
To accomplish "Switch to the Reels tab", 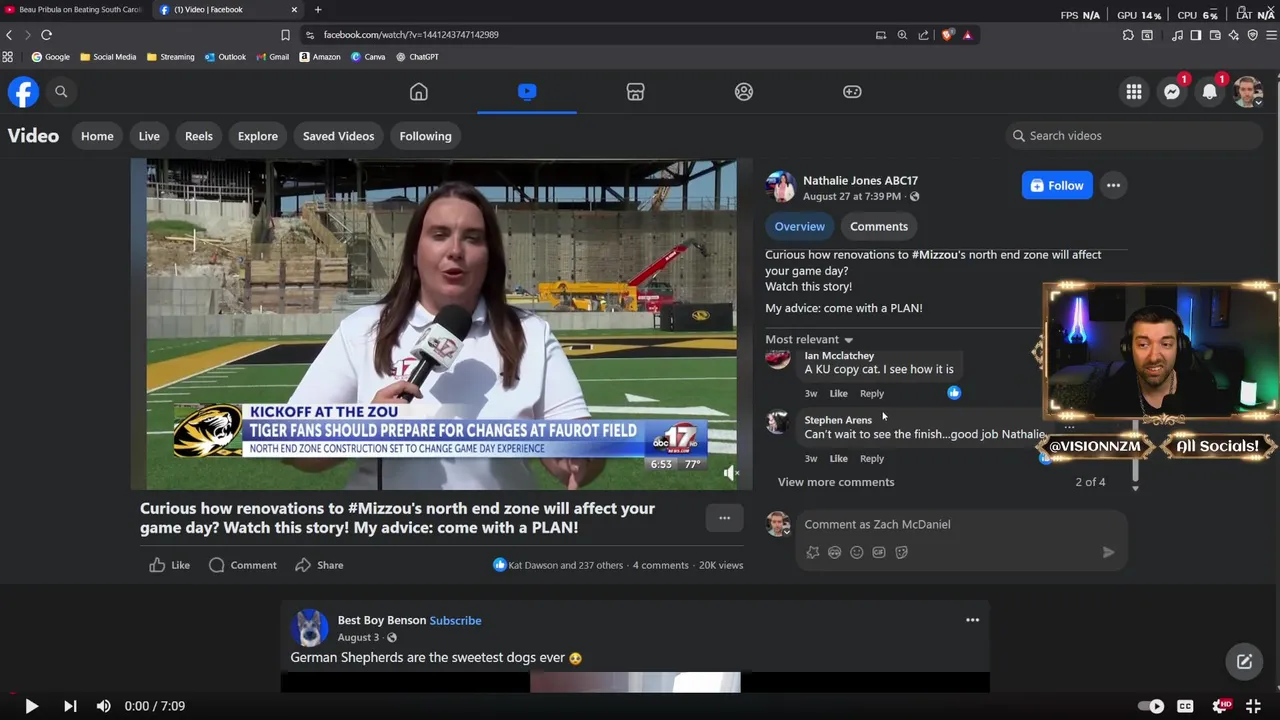I will click(199, 136).
